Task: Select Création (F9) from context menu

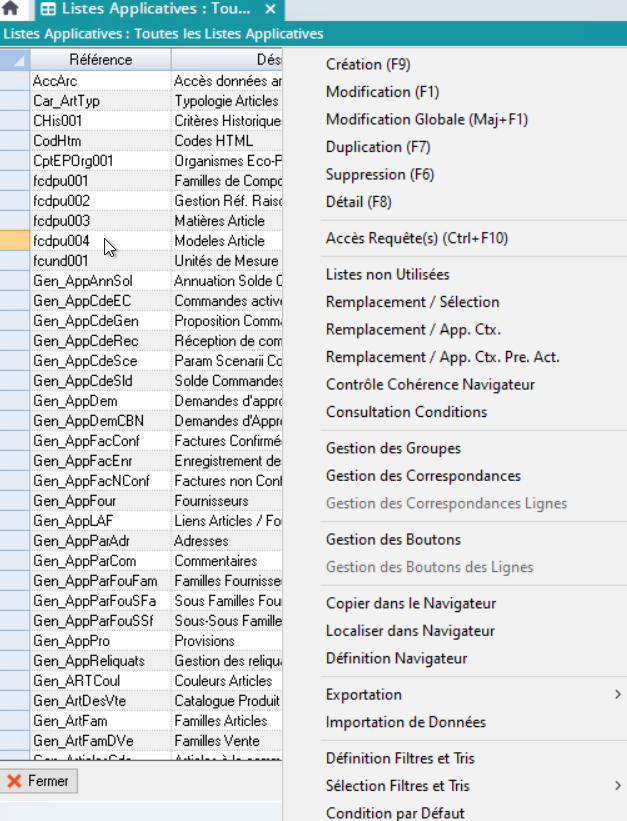Action: [368, 65]
